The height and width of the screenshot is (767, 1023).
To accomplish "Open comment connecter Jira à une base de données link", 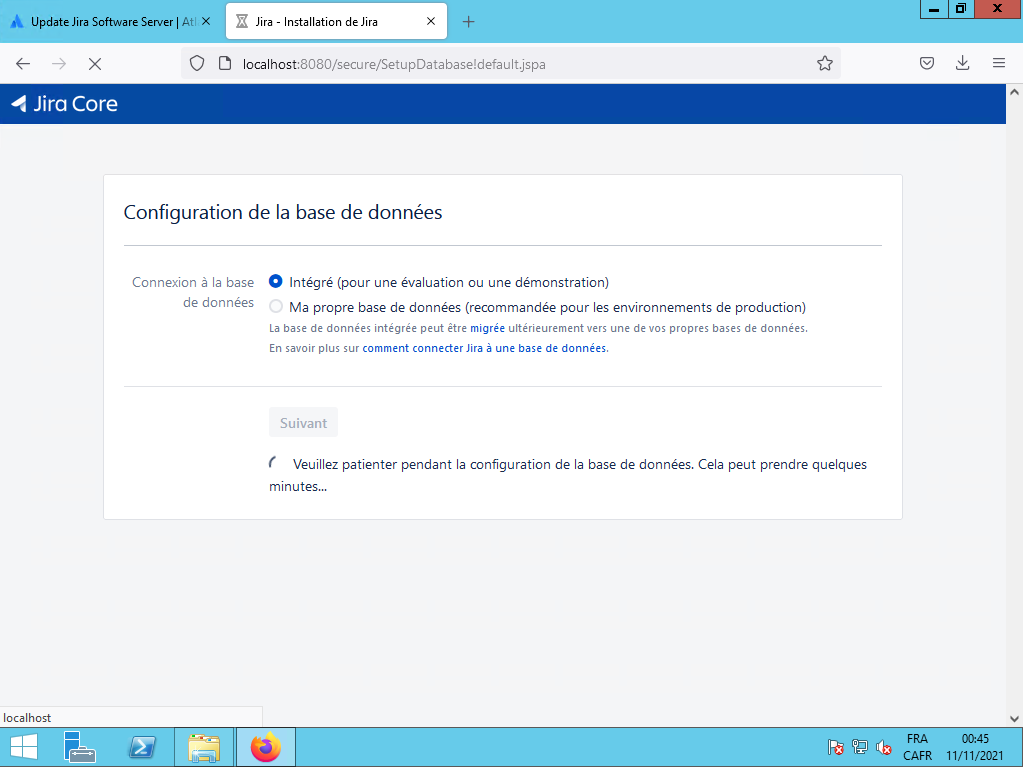I will click(484, 348).
